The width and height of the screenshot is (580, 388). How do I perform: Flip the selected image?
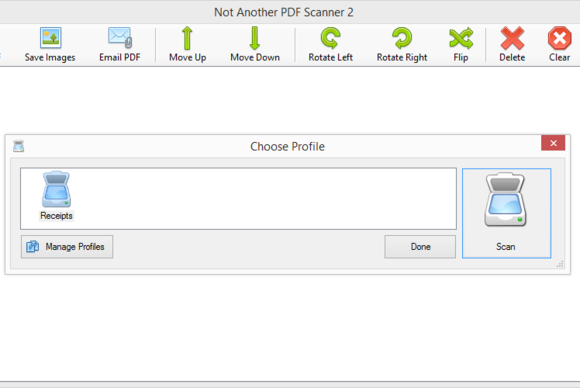tap(461, 44)
